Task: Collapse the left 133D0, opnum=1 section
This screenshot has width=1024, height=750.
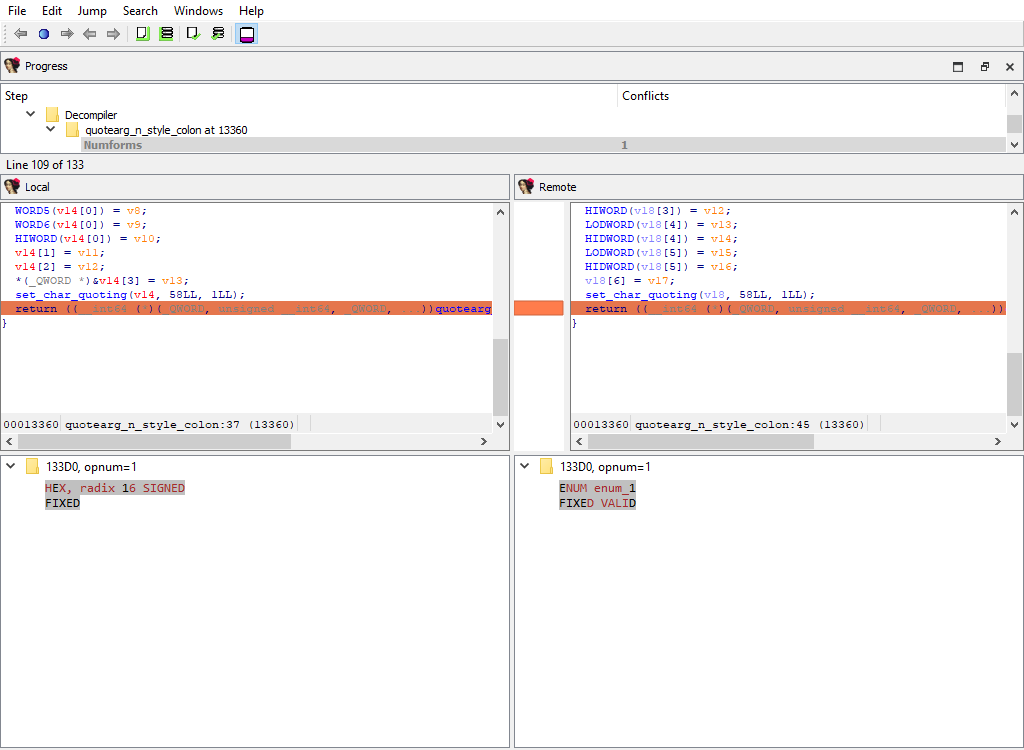Action: 10,466
